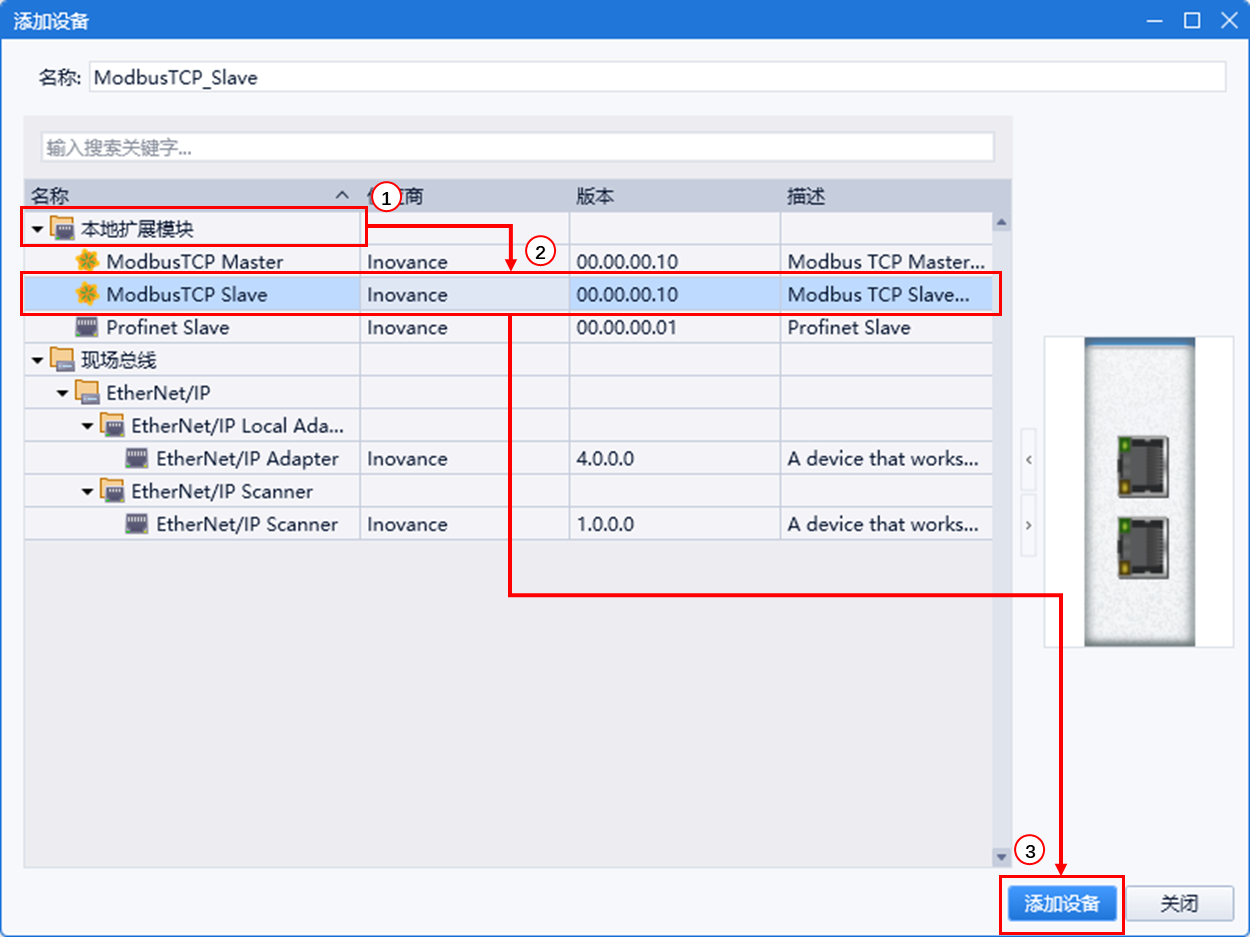Collapse the EtherNet/IP Local Adapter node

(x=88, y=427)
